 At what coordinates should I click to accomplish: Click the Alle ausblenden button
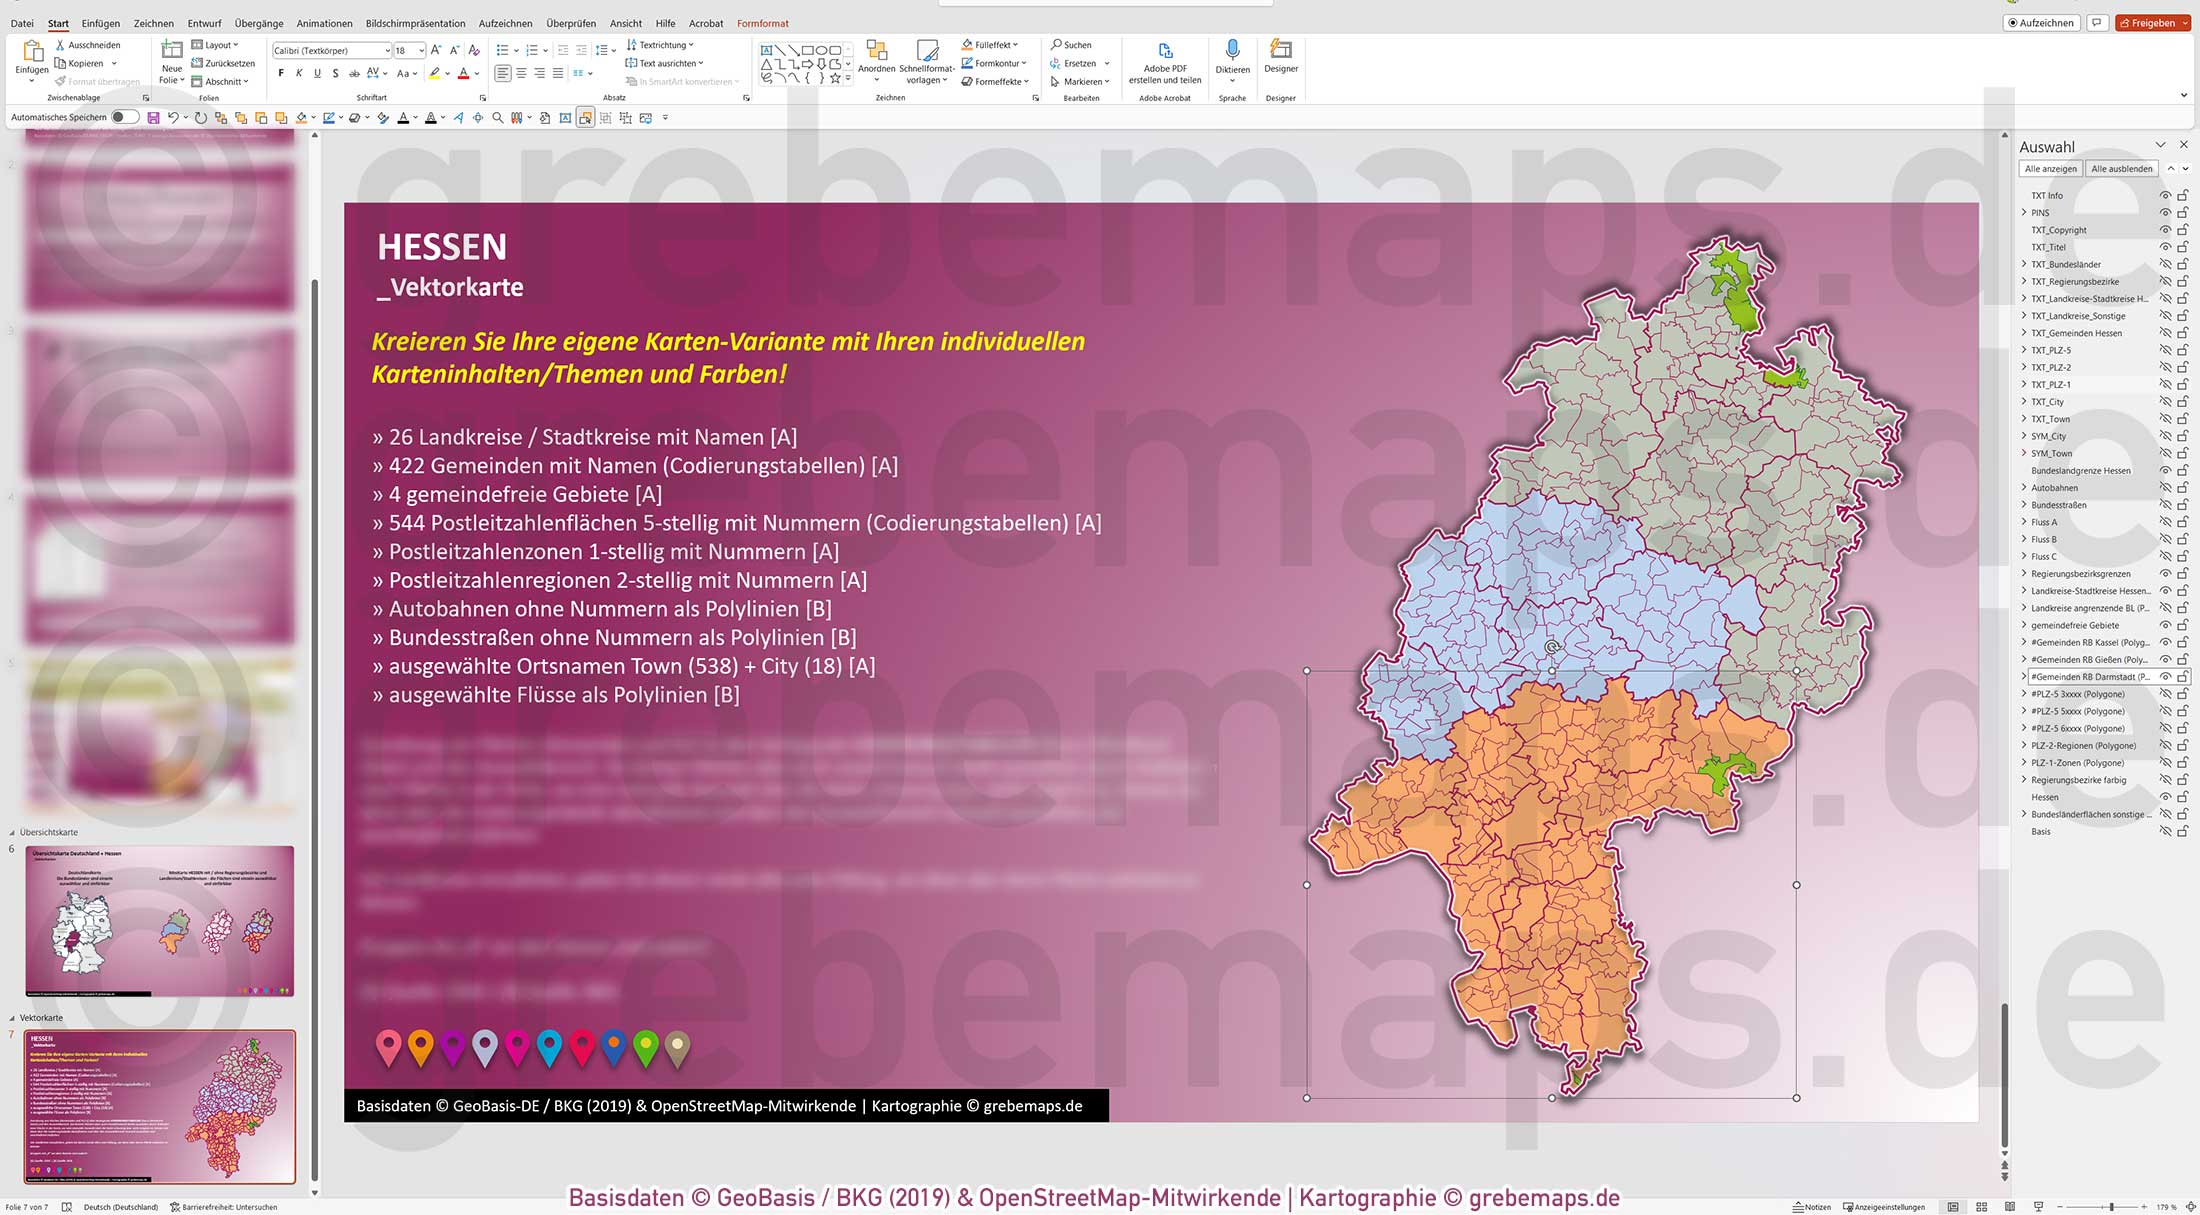point(2121,168)
